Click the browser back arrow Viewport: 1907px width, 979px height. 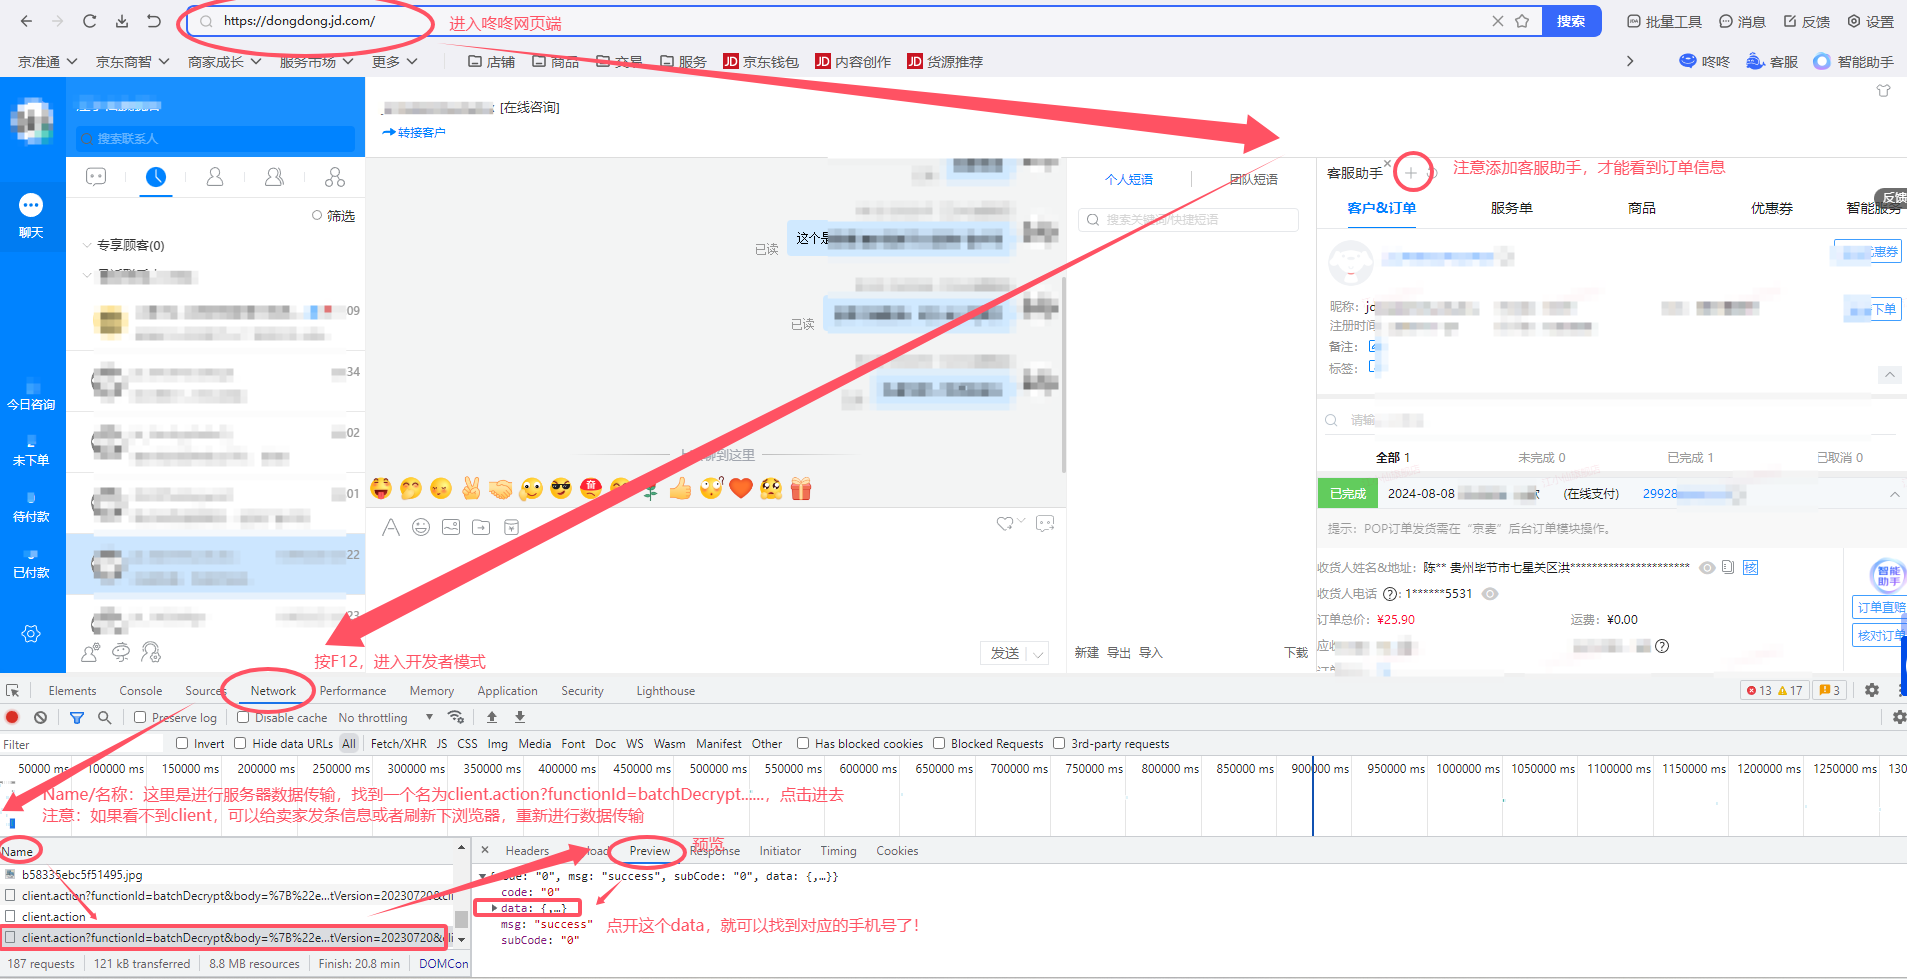tap(26, 21)
